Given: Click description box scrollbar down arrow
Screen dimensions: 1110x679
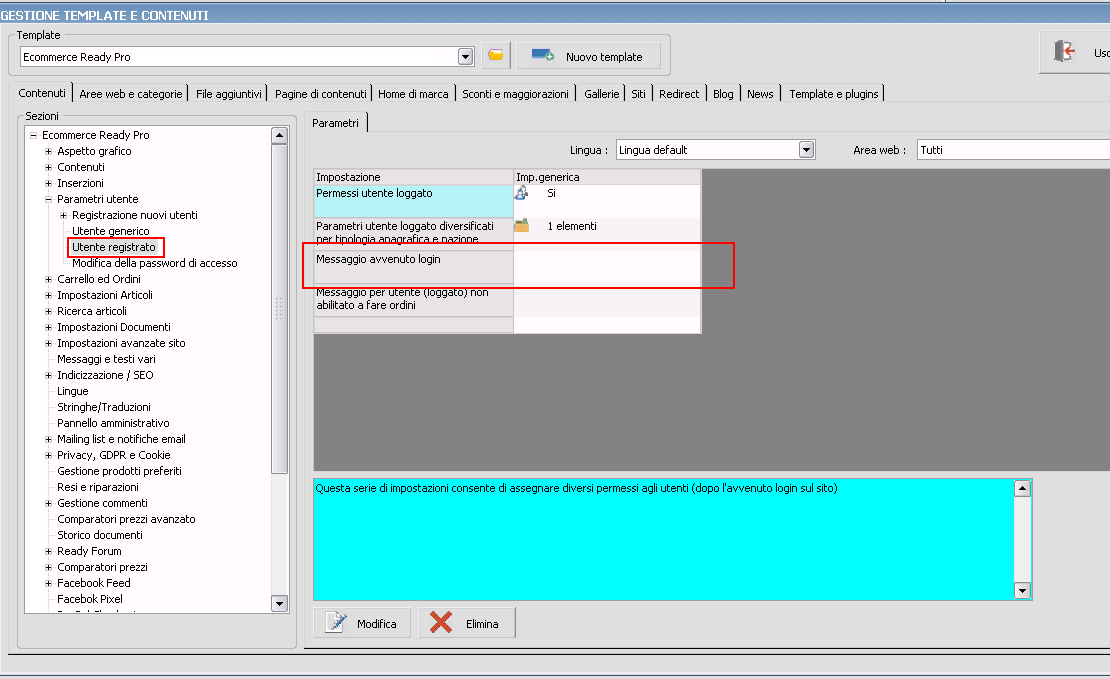Looking at the screenshot, I should 1022,590.
